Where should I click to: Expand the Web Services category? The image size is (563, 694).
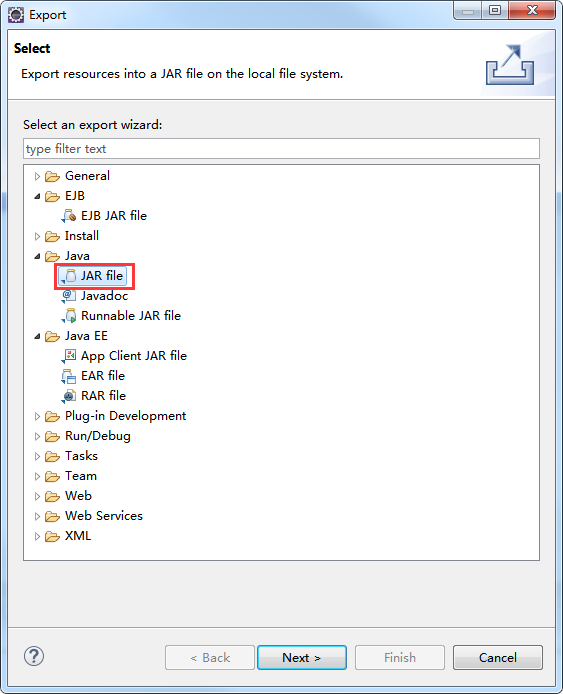point(37,517)
